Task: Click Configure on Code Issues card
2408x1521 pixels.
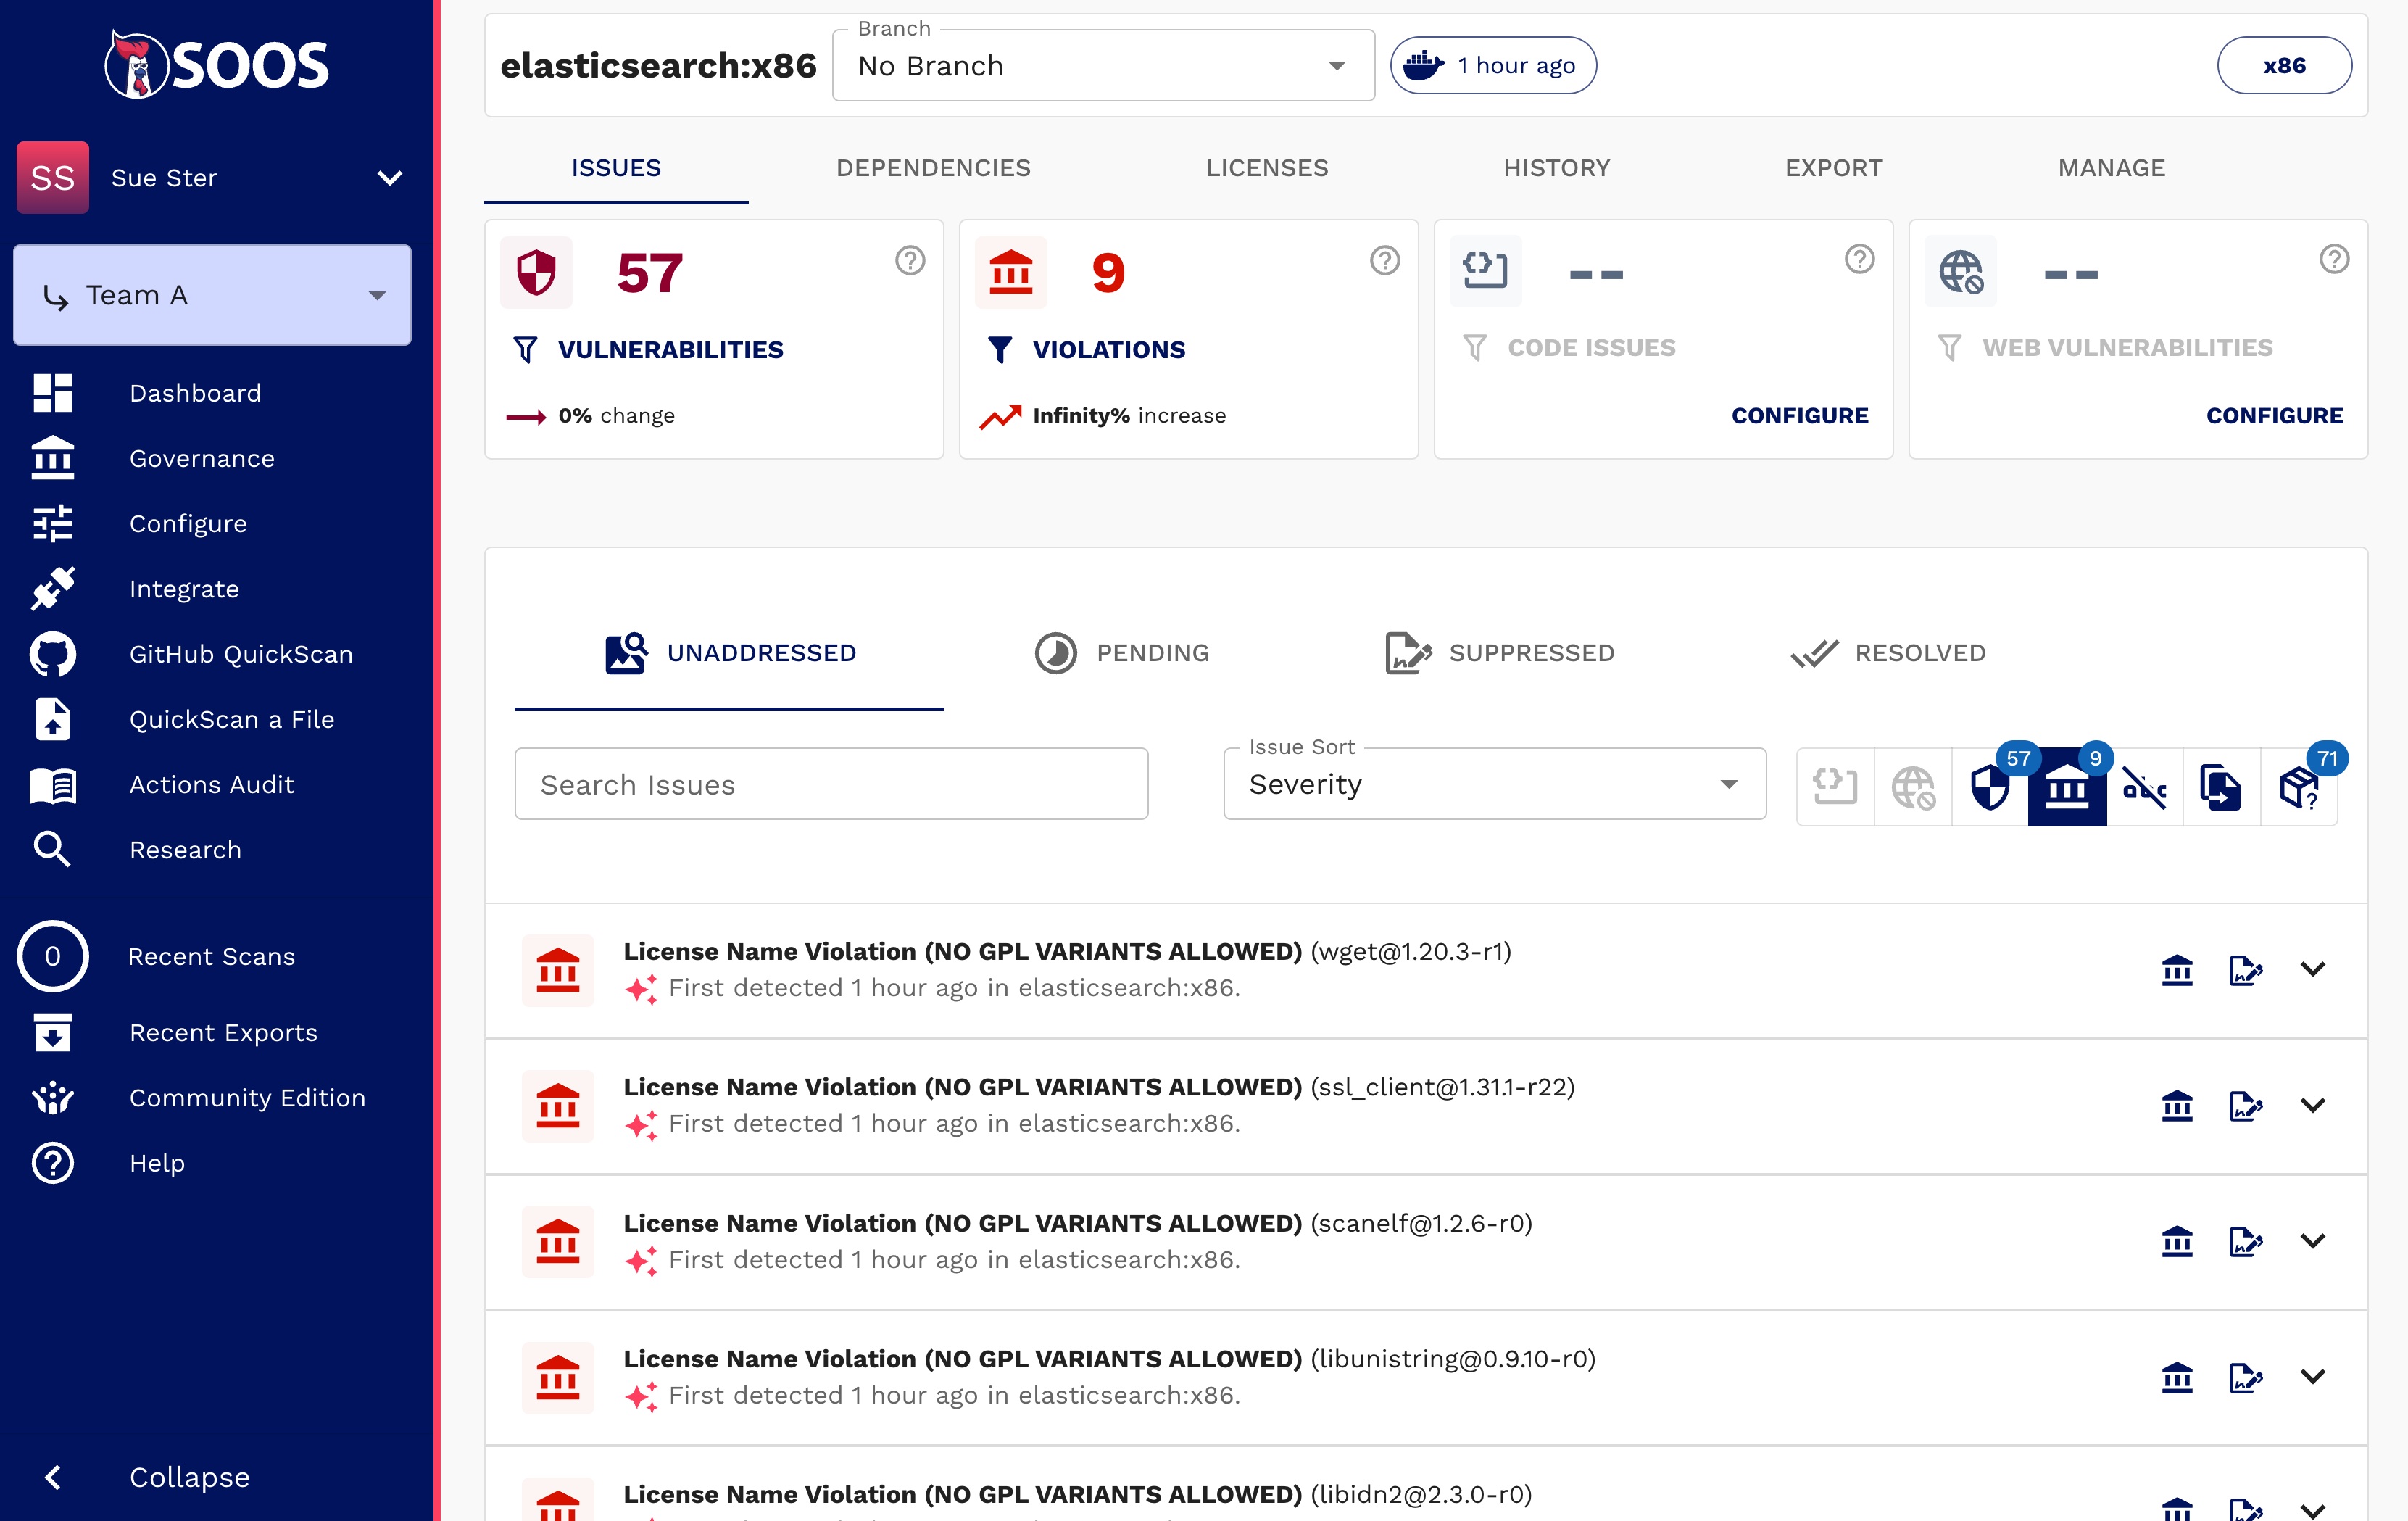Action: point(1799,415)
